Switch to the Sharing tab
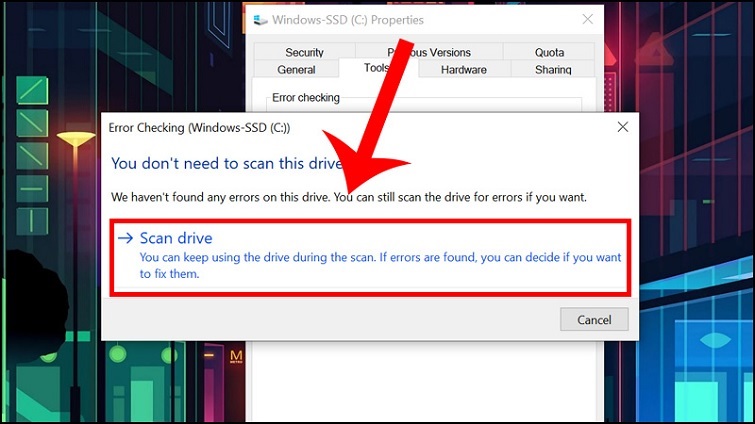755x424 pixels. pyautogui.click(x=553, y=70)
